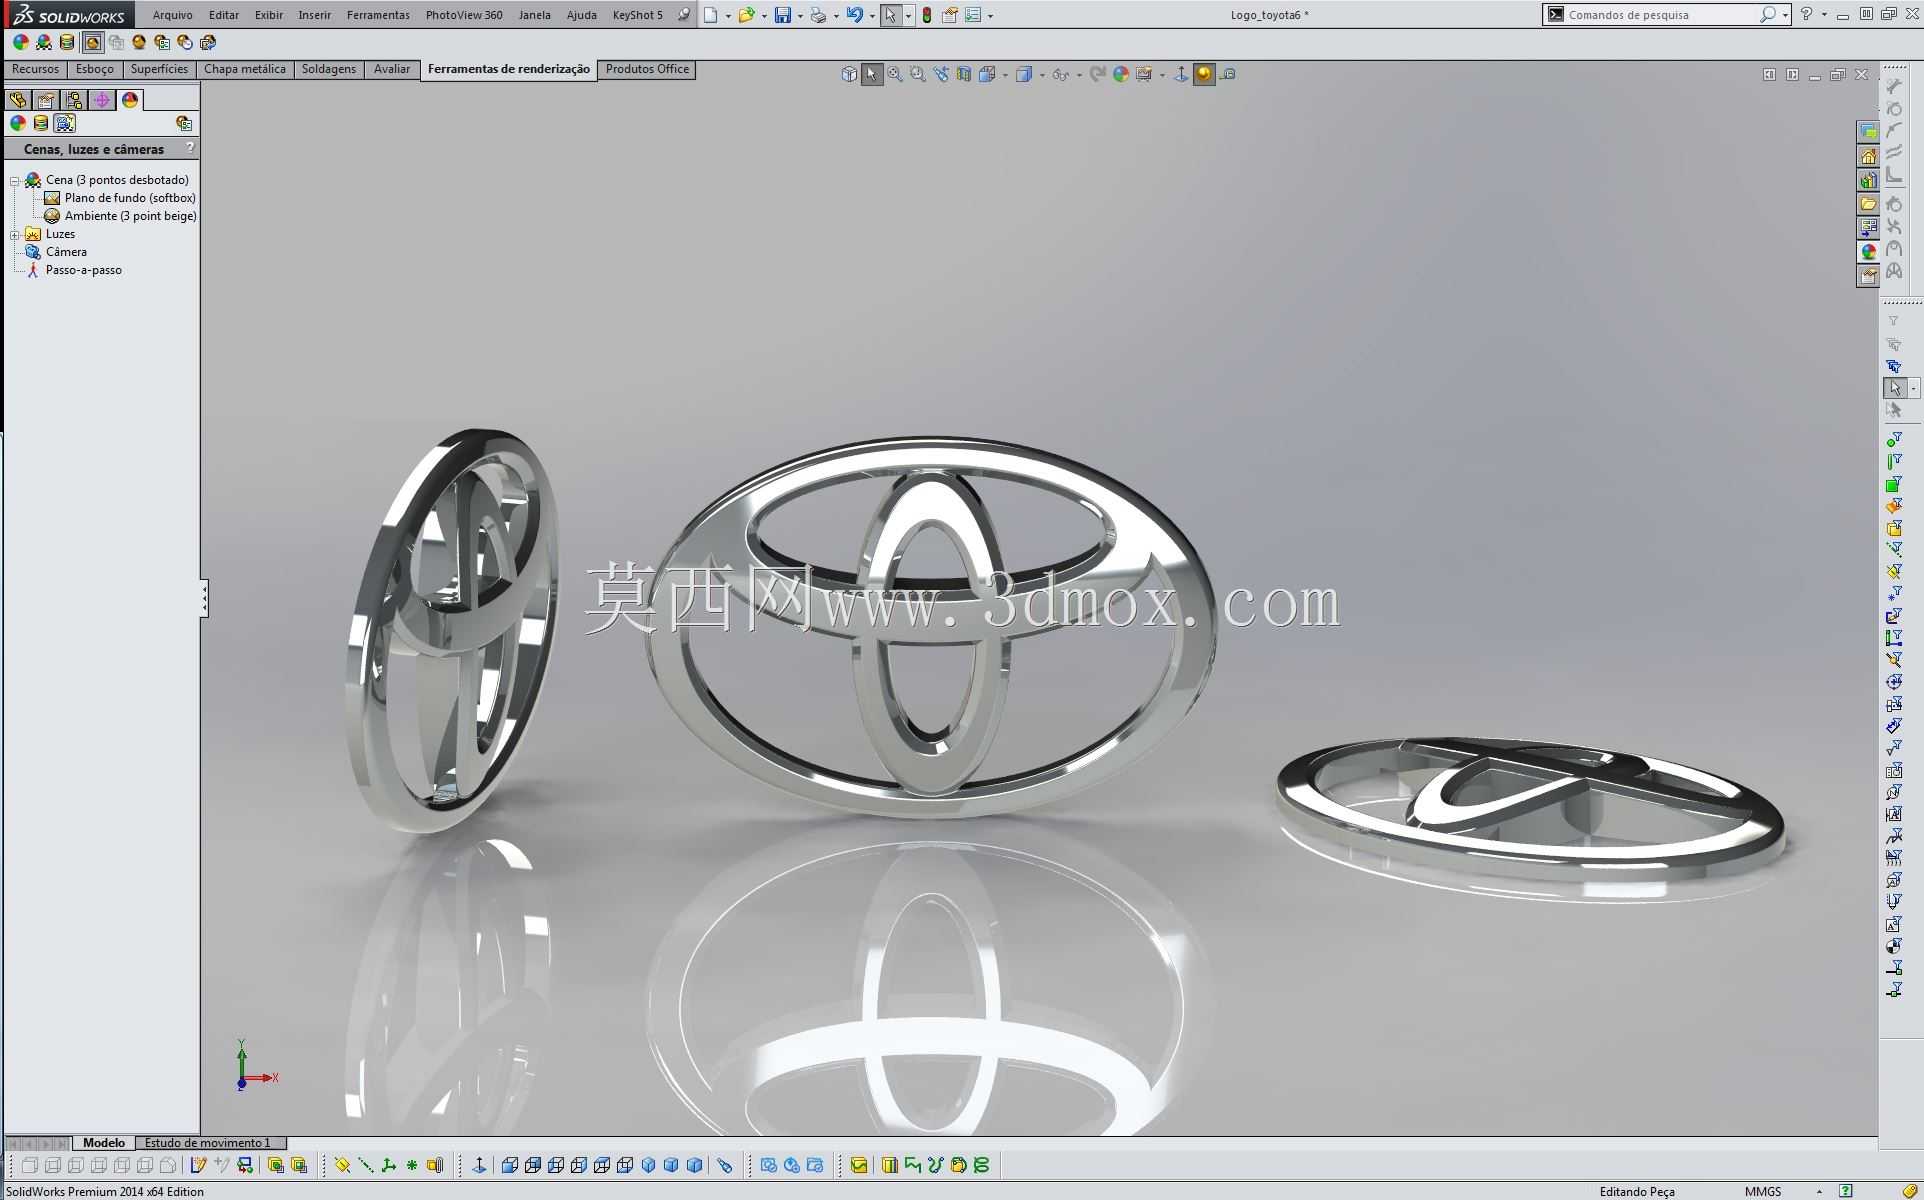Toggle the Select arrow in view toolbar

pos(872,74)
